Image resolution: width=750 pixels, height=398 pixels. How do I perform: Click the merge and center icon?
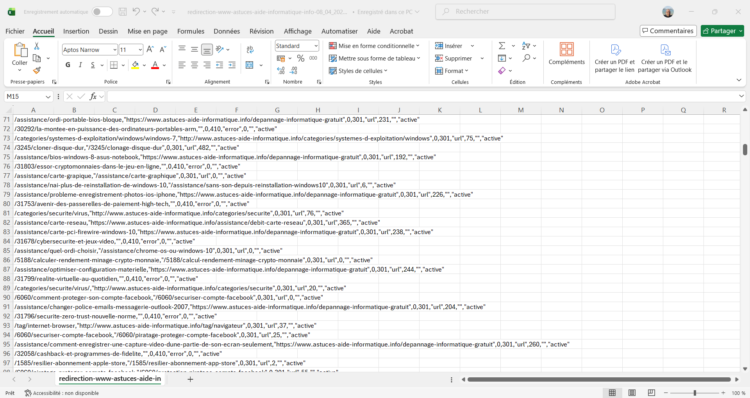coord(250,65)
